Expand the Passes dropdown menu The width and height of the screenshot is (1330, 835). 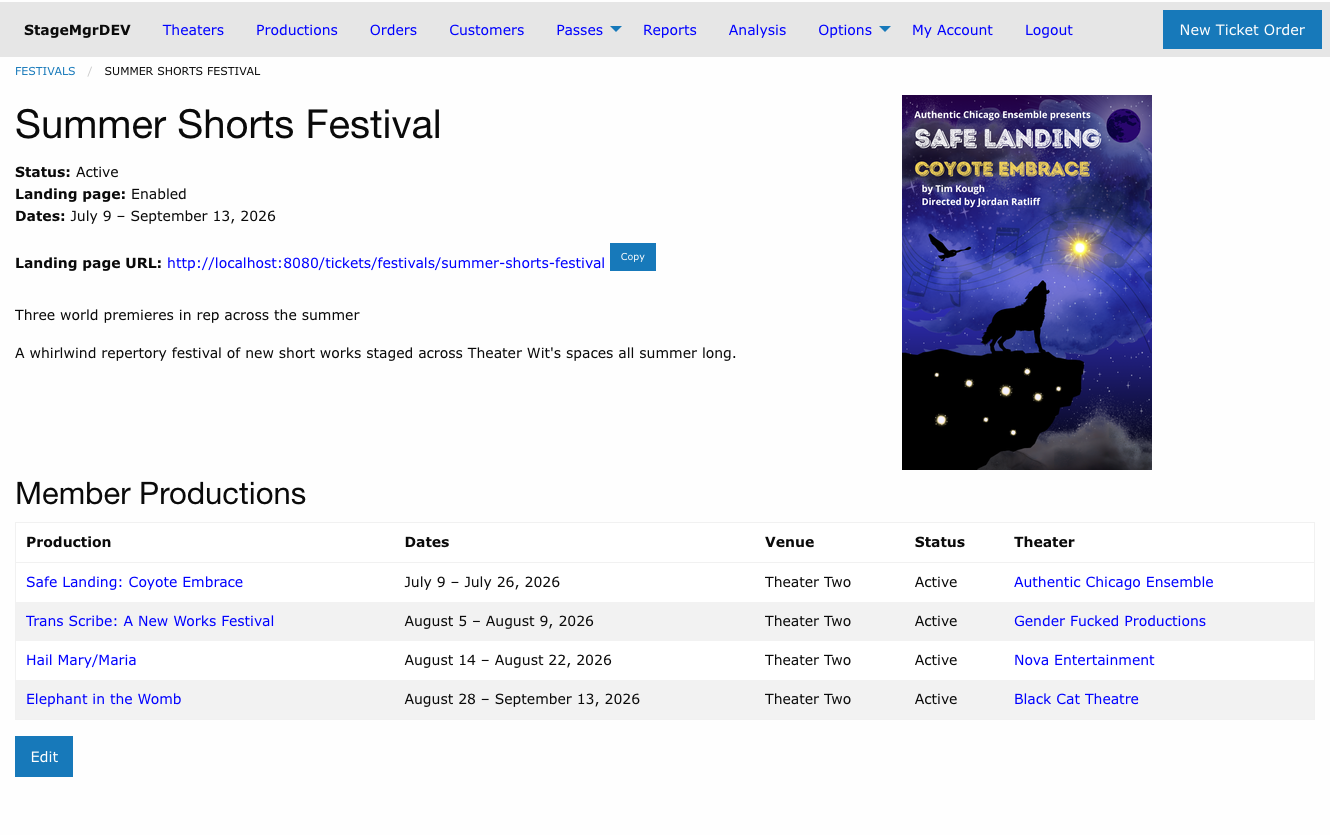[588, 30]
